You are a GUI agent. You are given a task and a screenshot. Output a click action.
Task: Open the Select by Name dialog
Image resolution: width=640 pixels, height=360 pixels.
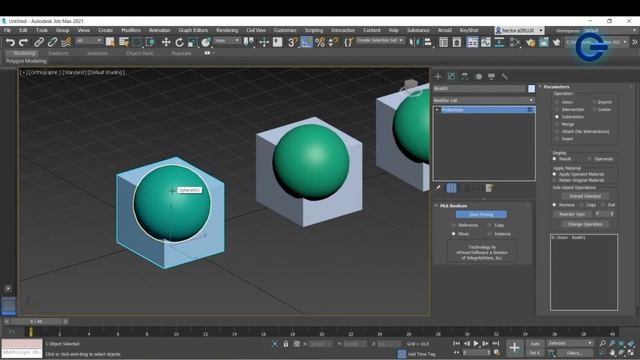pos(124,42)
